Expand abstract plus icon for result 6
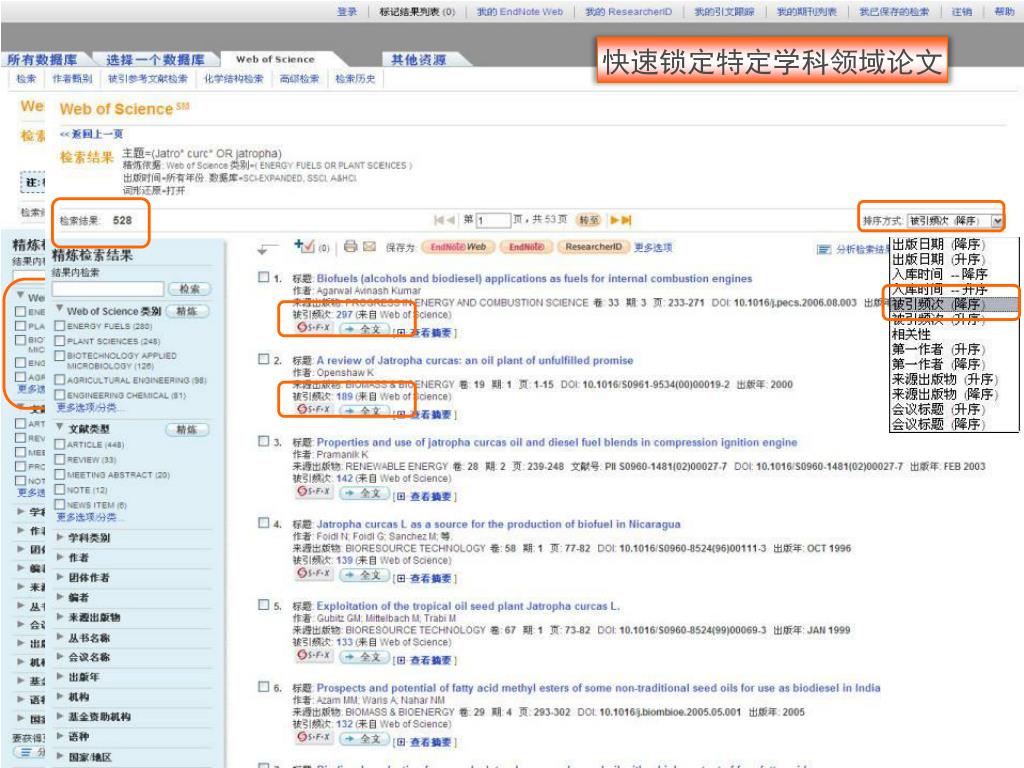 coord(401,743)
